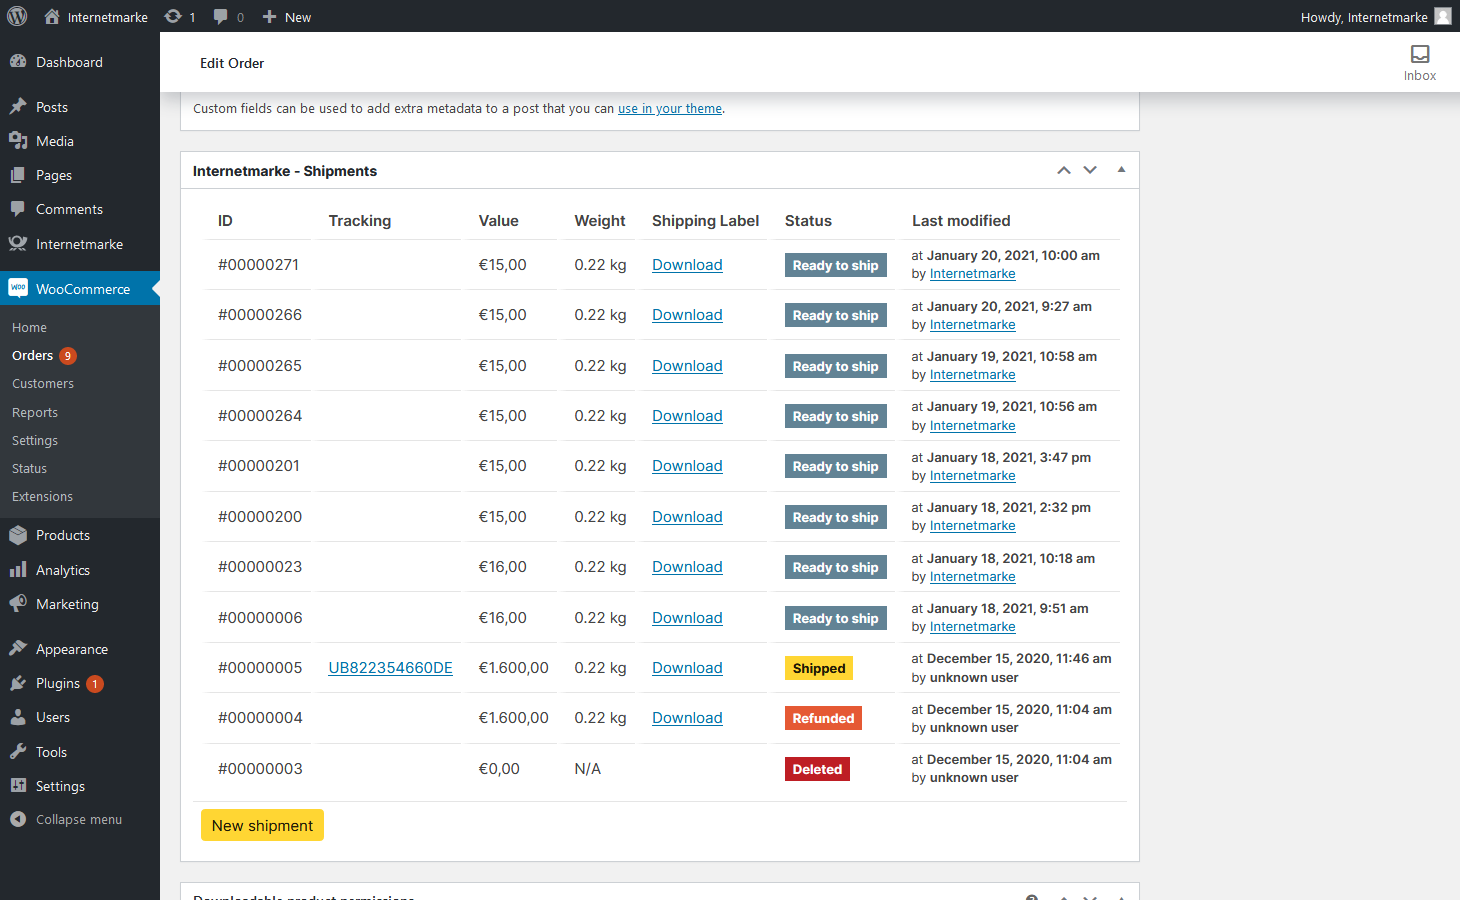Download label for shipment #00000201

[687, 466]
